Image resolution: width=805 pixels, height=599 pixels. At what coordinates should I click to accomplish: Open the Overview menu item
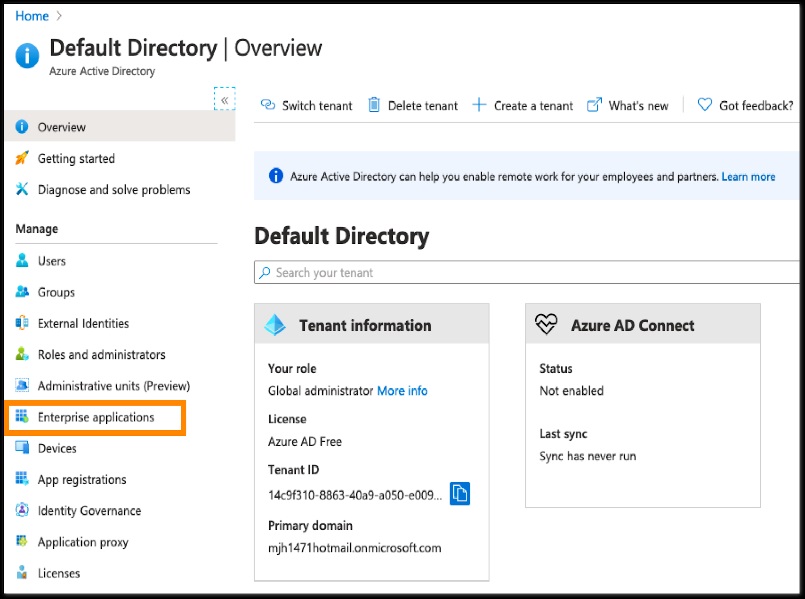(120, 126)
